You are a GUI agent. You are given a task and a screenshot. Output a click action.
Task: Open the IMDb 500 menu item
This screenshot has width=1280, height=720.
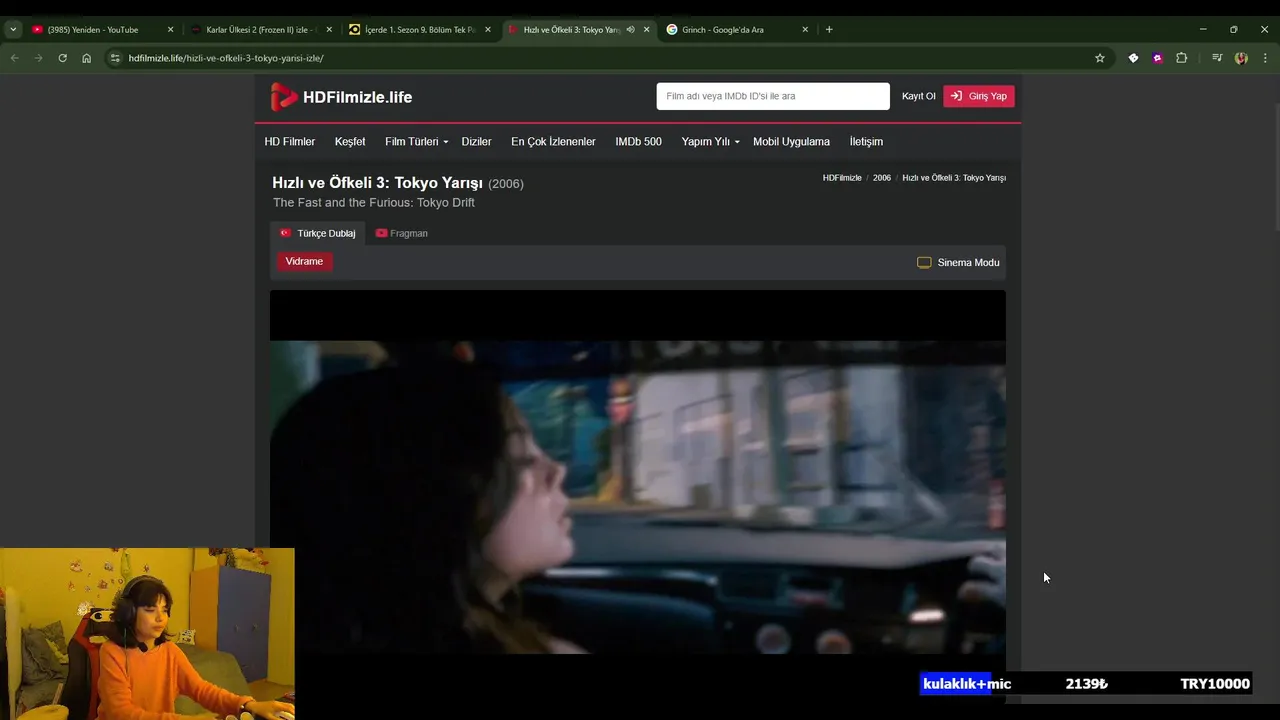tap(638, 142)
